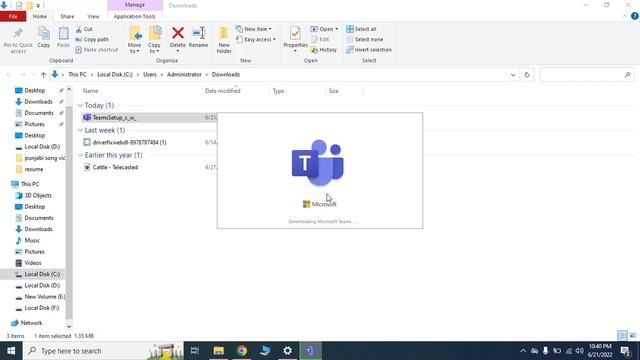Click the Manage contextual tab
This screenshot has width=640, height=360.
pos(135,5)
